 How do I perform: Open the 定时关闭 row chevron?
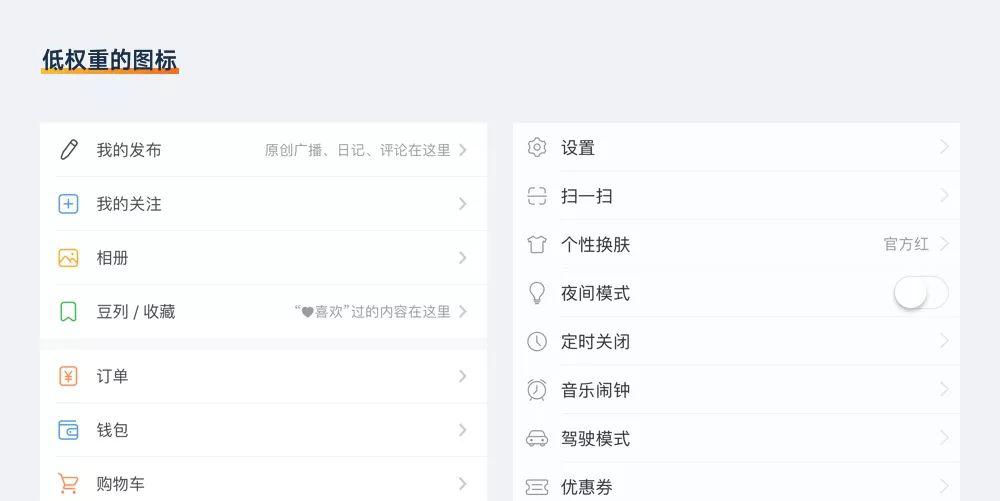pyautogui.click(x=945, y=341)
